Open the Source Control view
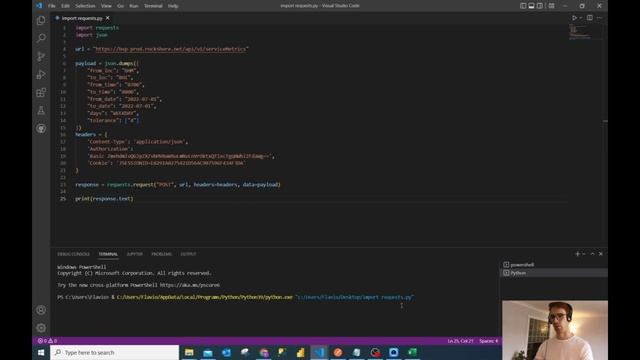640x360 pixels. click(41, 56)
